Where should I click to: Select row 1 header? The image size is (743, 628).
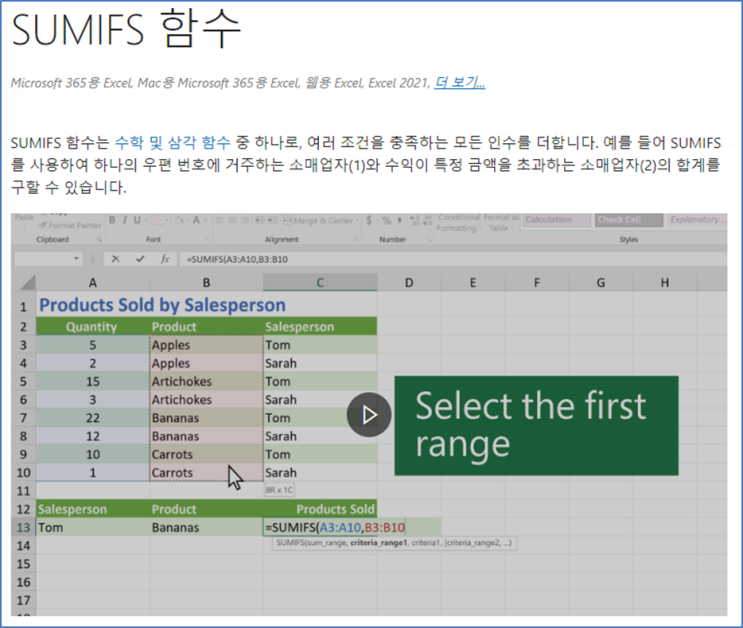(x=23, y=307)
